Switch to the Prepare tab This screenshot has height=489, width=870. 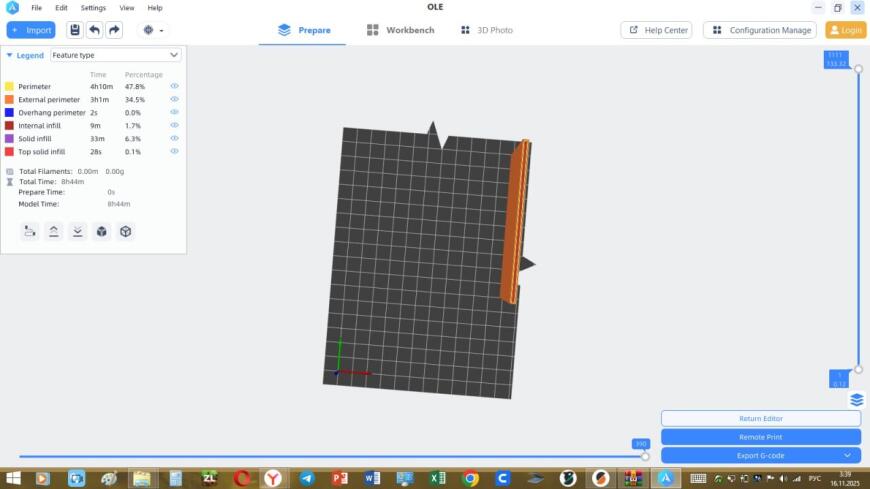click(x=304, y=30)
